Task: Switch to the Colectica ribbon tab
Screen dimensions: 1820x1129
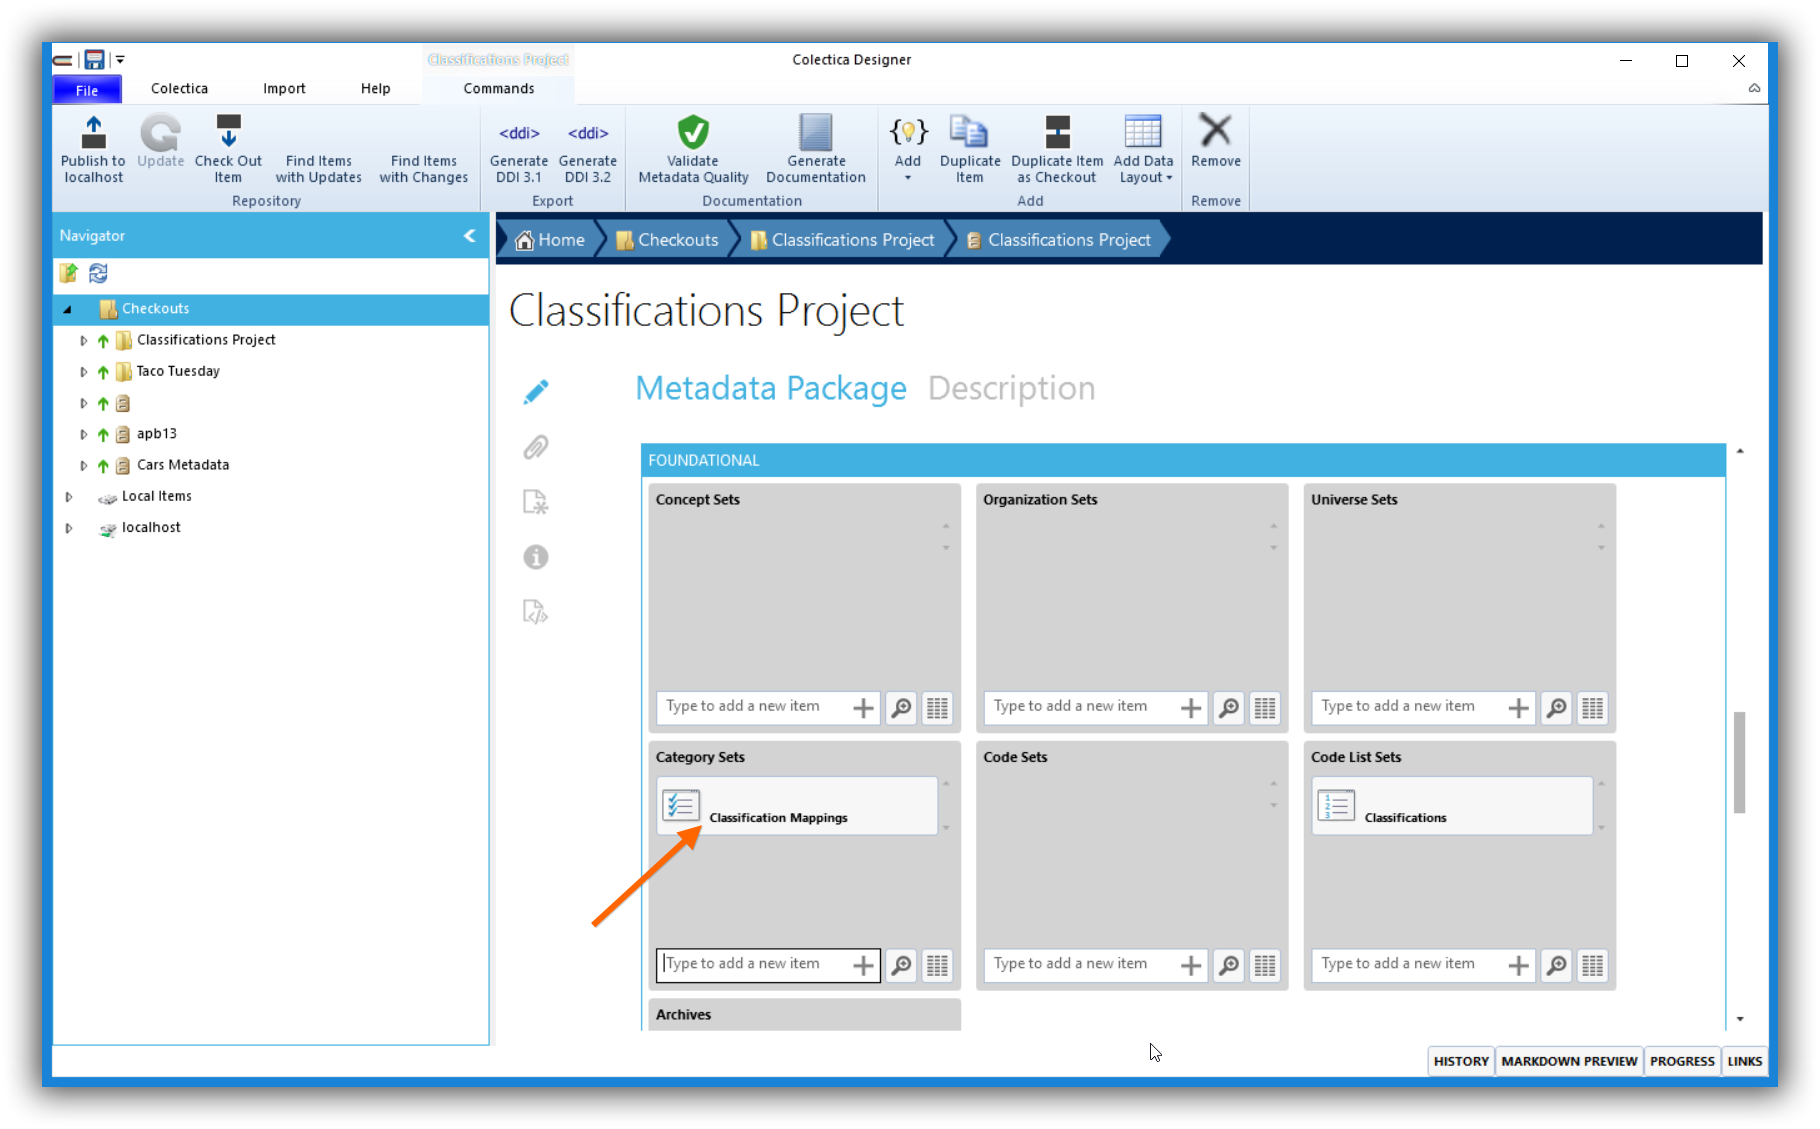Action: pos(179,89)
